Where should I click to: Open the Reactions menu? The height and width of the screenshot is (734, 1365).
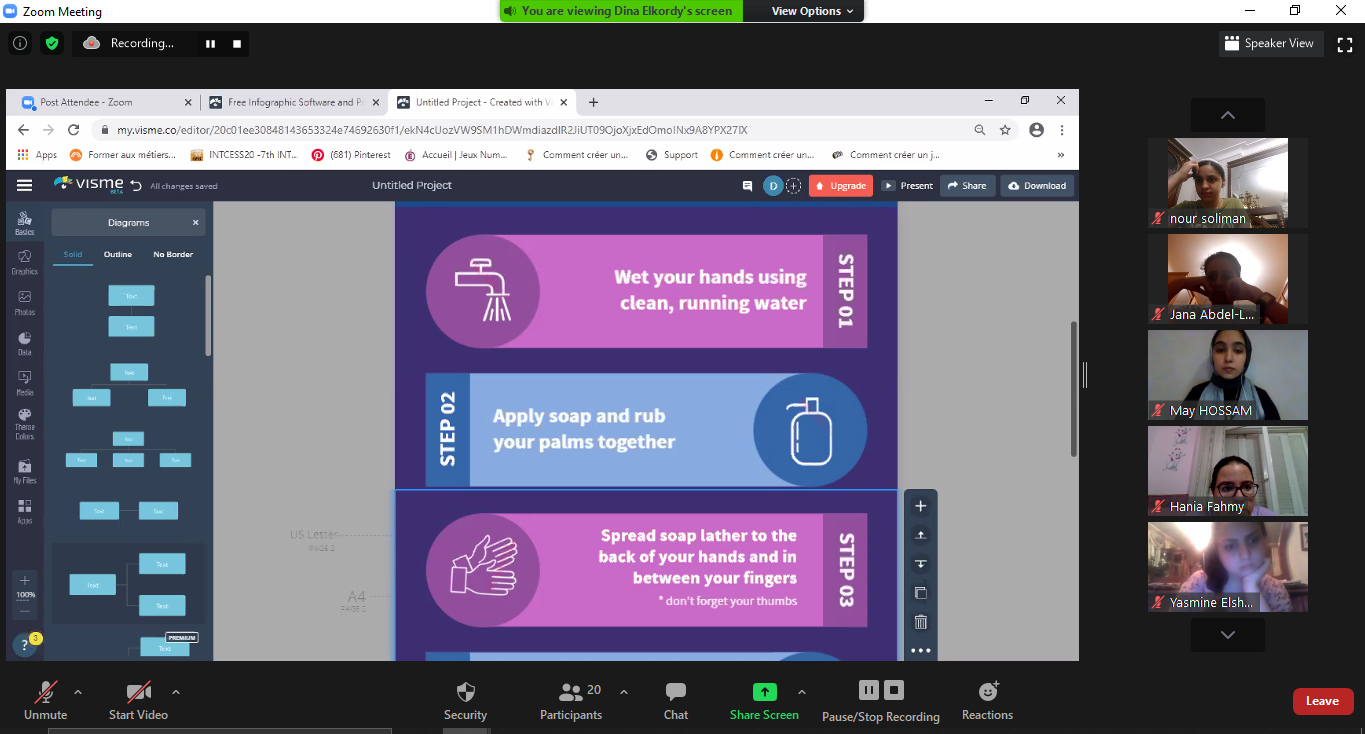(x=987, y=692)
